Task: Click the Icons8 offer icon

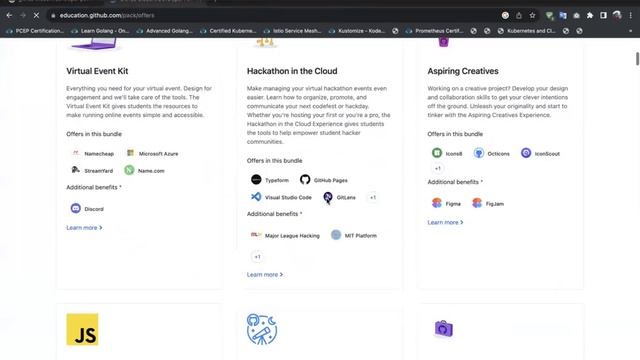Action: 437,153
